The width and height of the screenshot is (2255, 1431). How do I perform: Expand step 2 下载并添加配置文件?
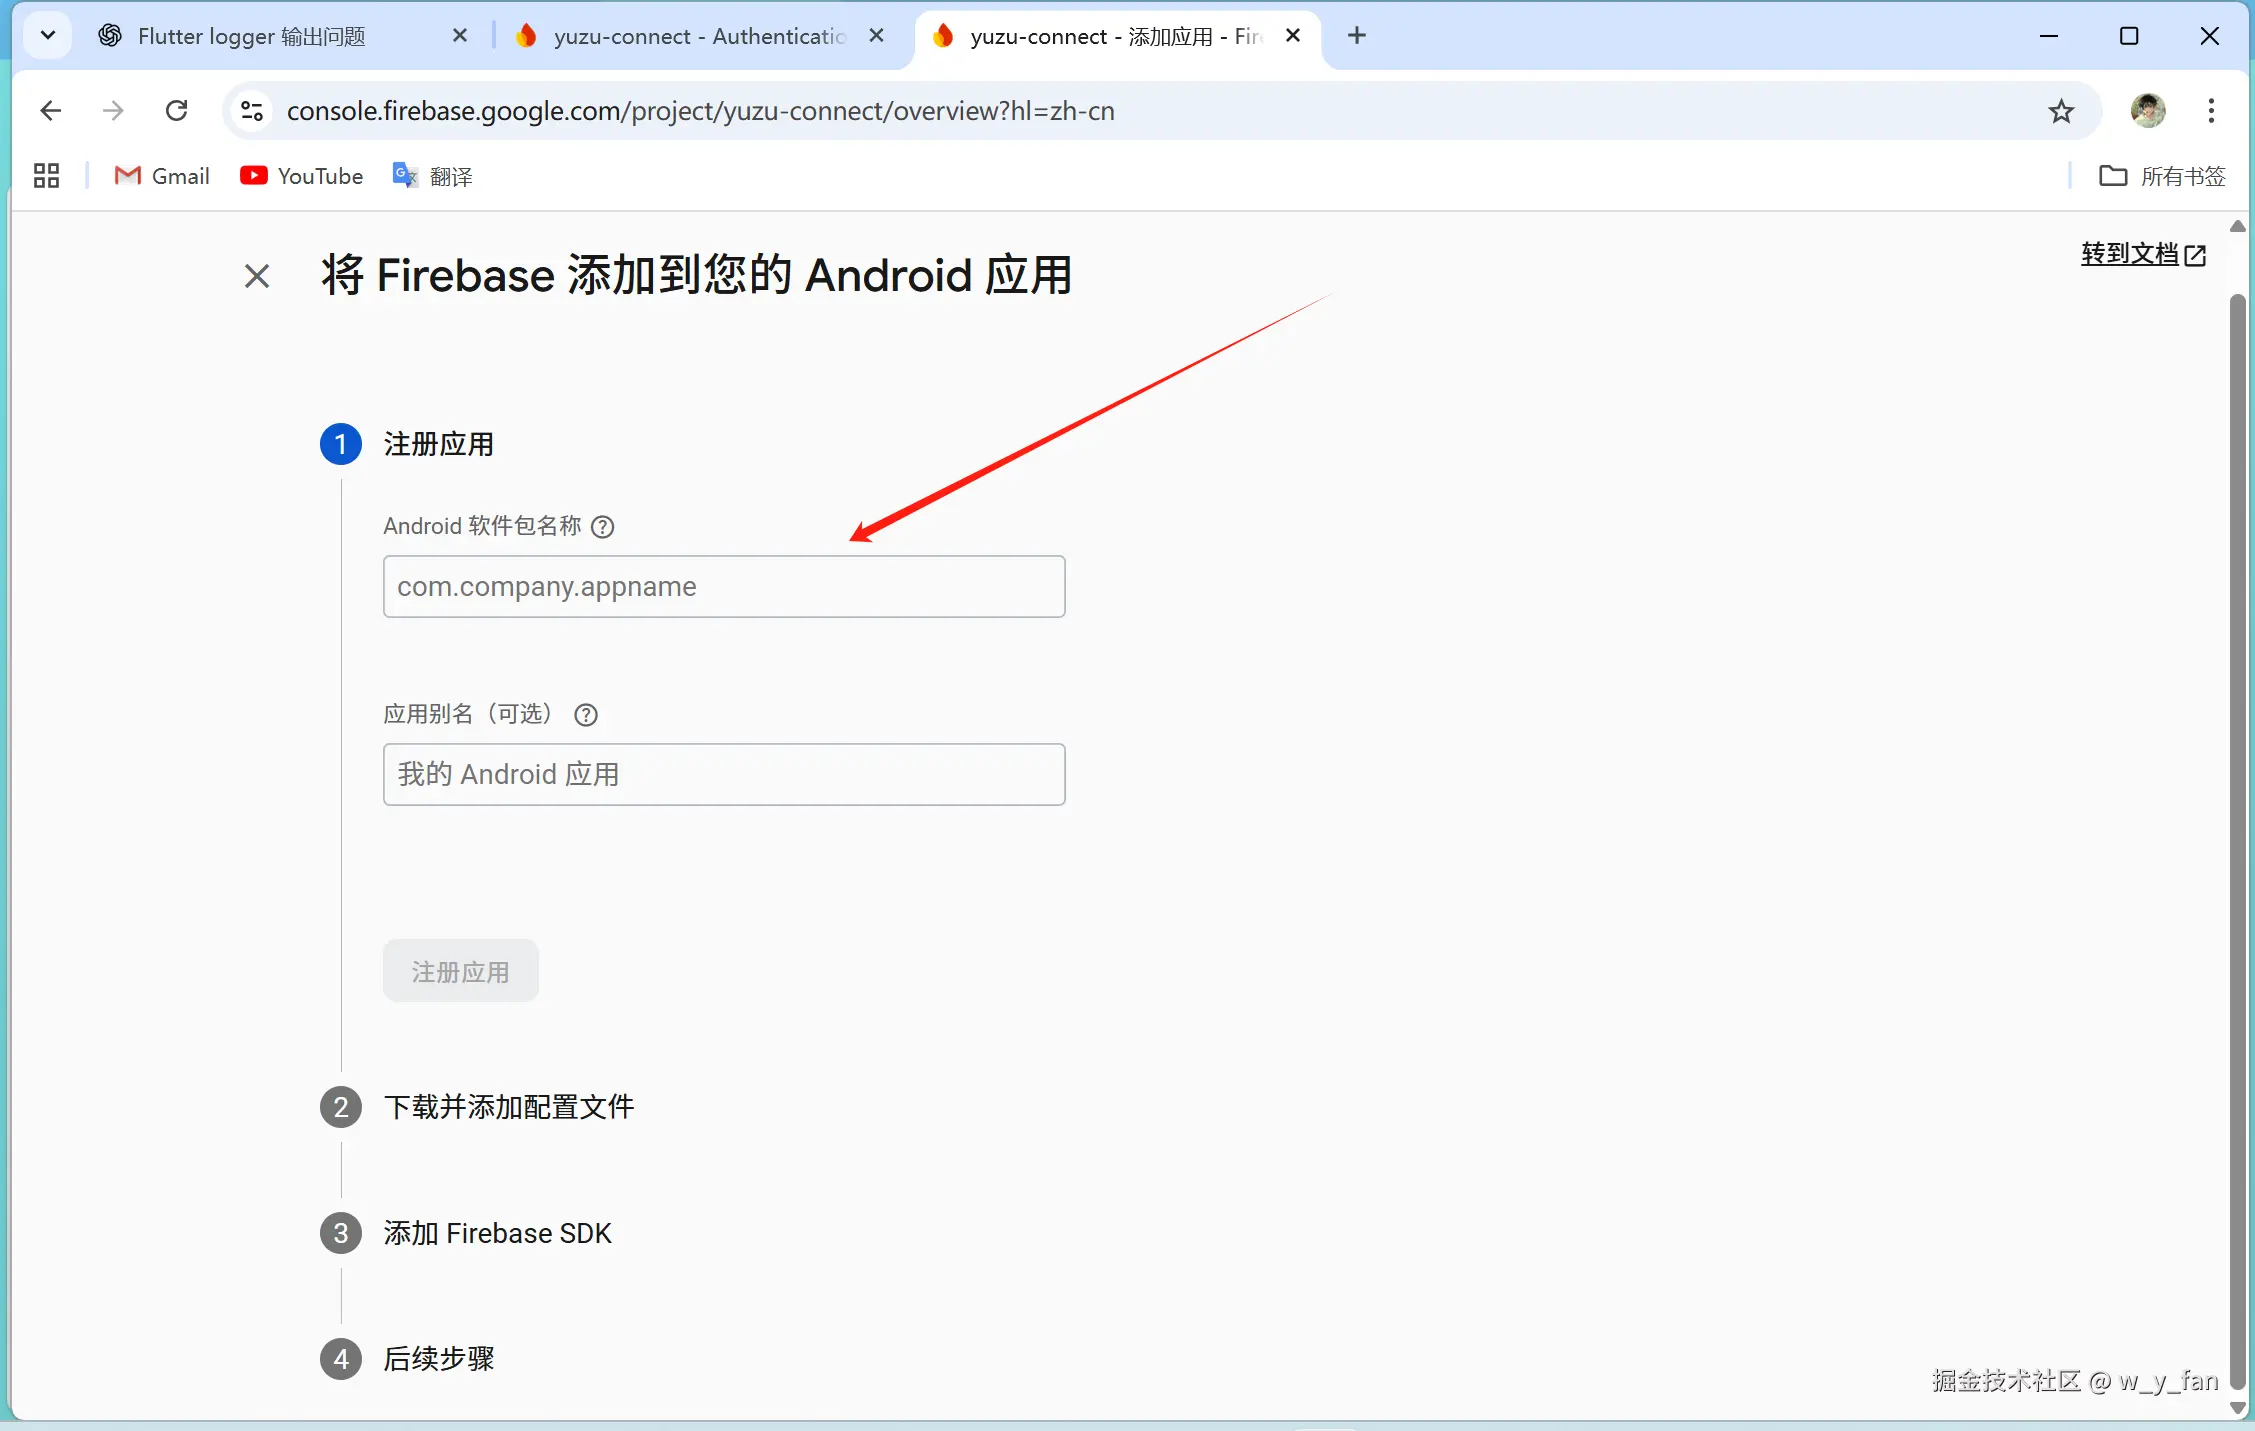point(509,1107)
